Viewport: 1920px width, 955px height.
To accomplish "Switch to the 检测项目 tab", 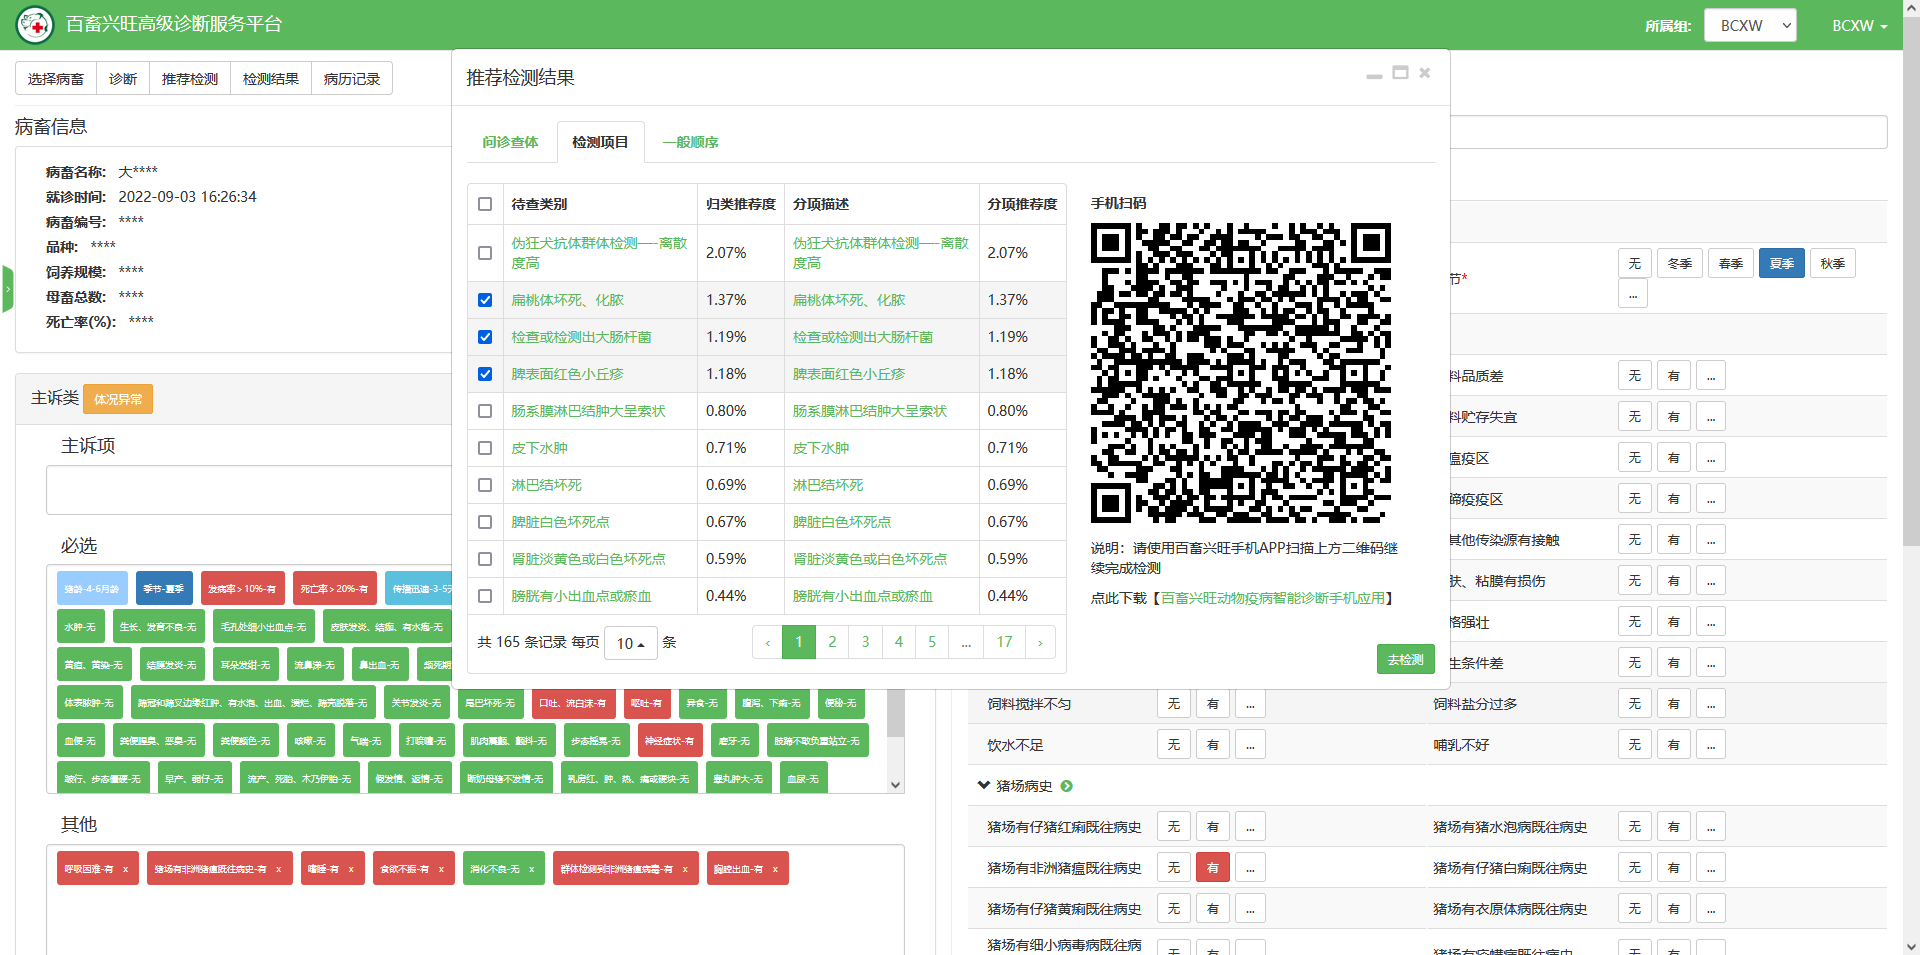I will 600,142.
